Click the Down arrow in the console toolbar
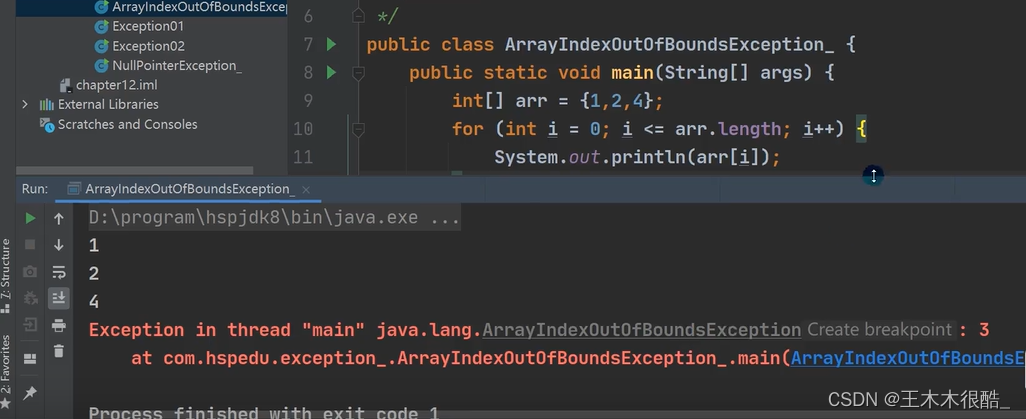The width and height of the screenshot is (1026, 419). tap(59, 245)
